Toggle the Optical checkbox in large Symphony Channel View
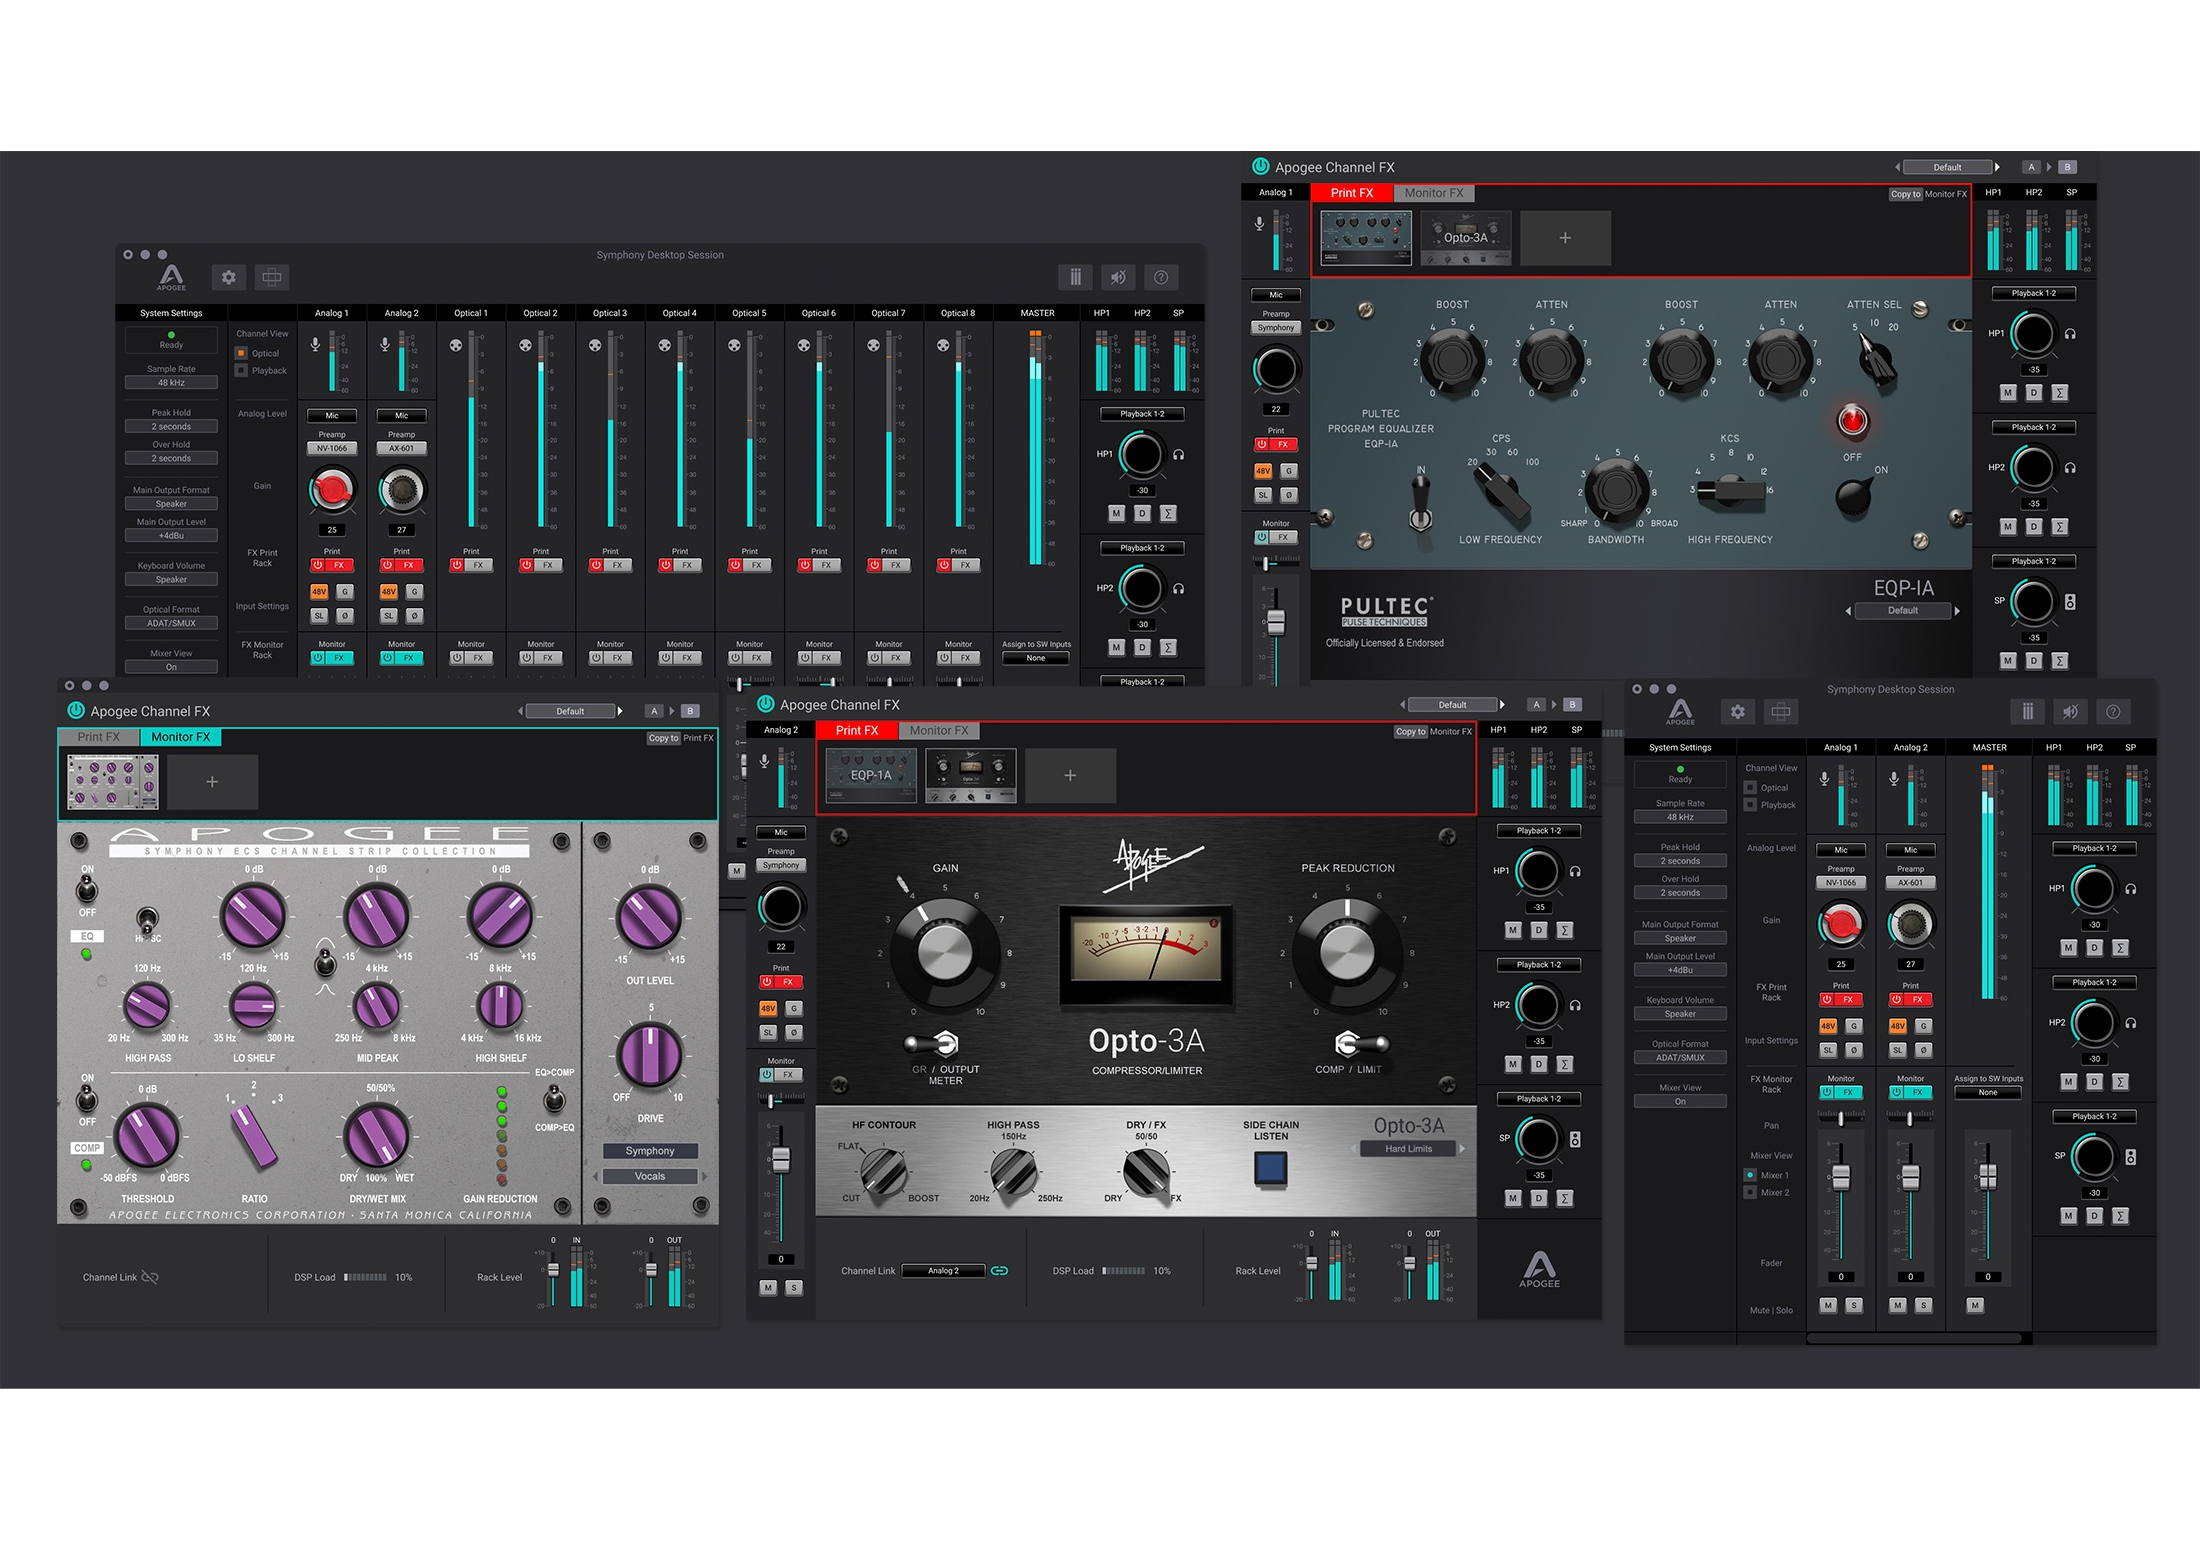The height and width of the screenshot is (1541, 2200). (x=241, y=353)
